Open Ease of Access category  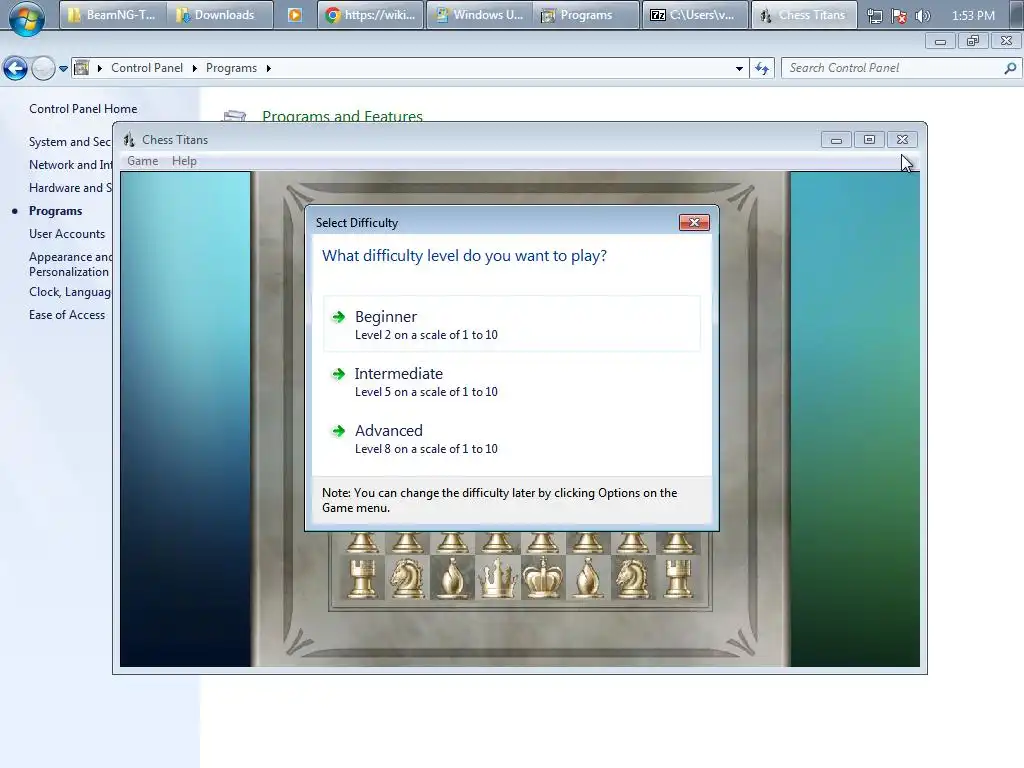67,315
